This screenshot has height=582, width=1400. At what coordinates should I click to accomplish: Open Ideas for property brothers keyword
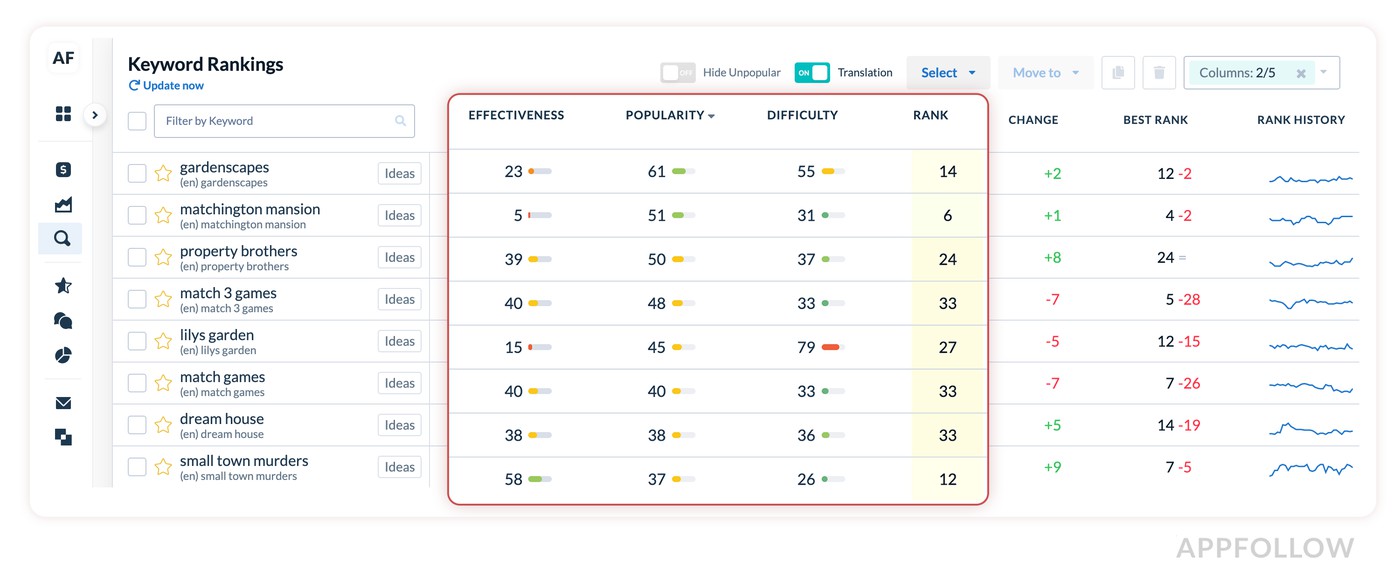tap(399, 258)
